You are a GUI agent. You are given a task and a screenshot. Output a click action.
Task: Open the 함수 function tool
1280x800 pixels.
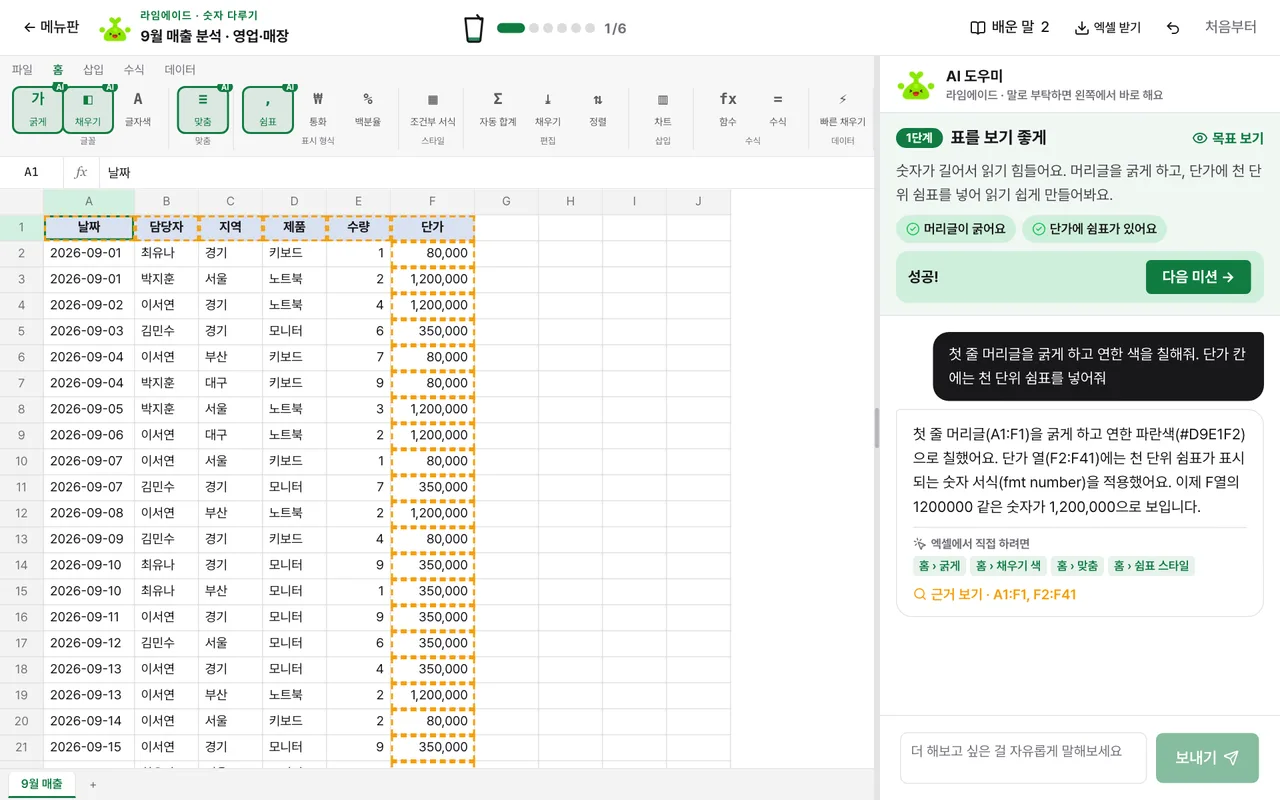728,109
